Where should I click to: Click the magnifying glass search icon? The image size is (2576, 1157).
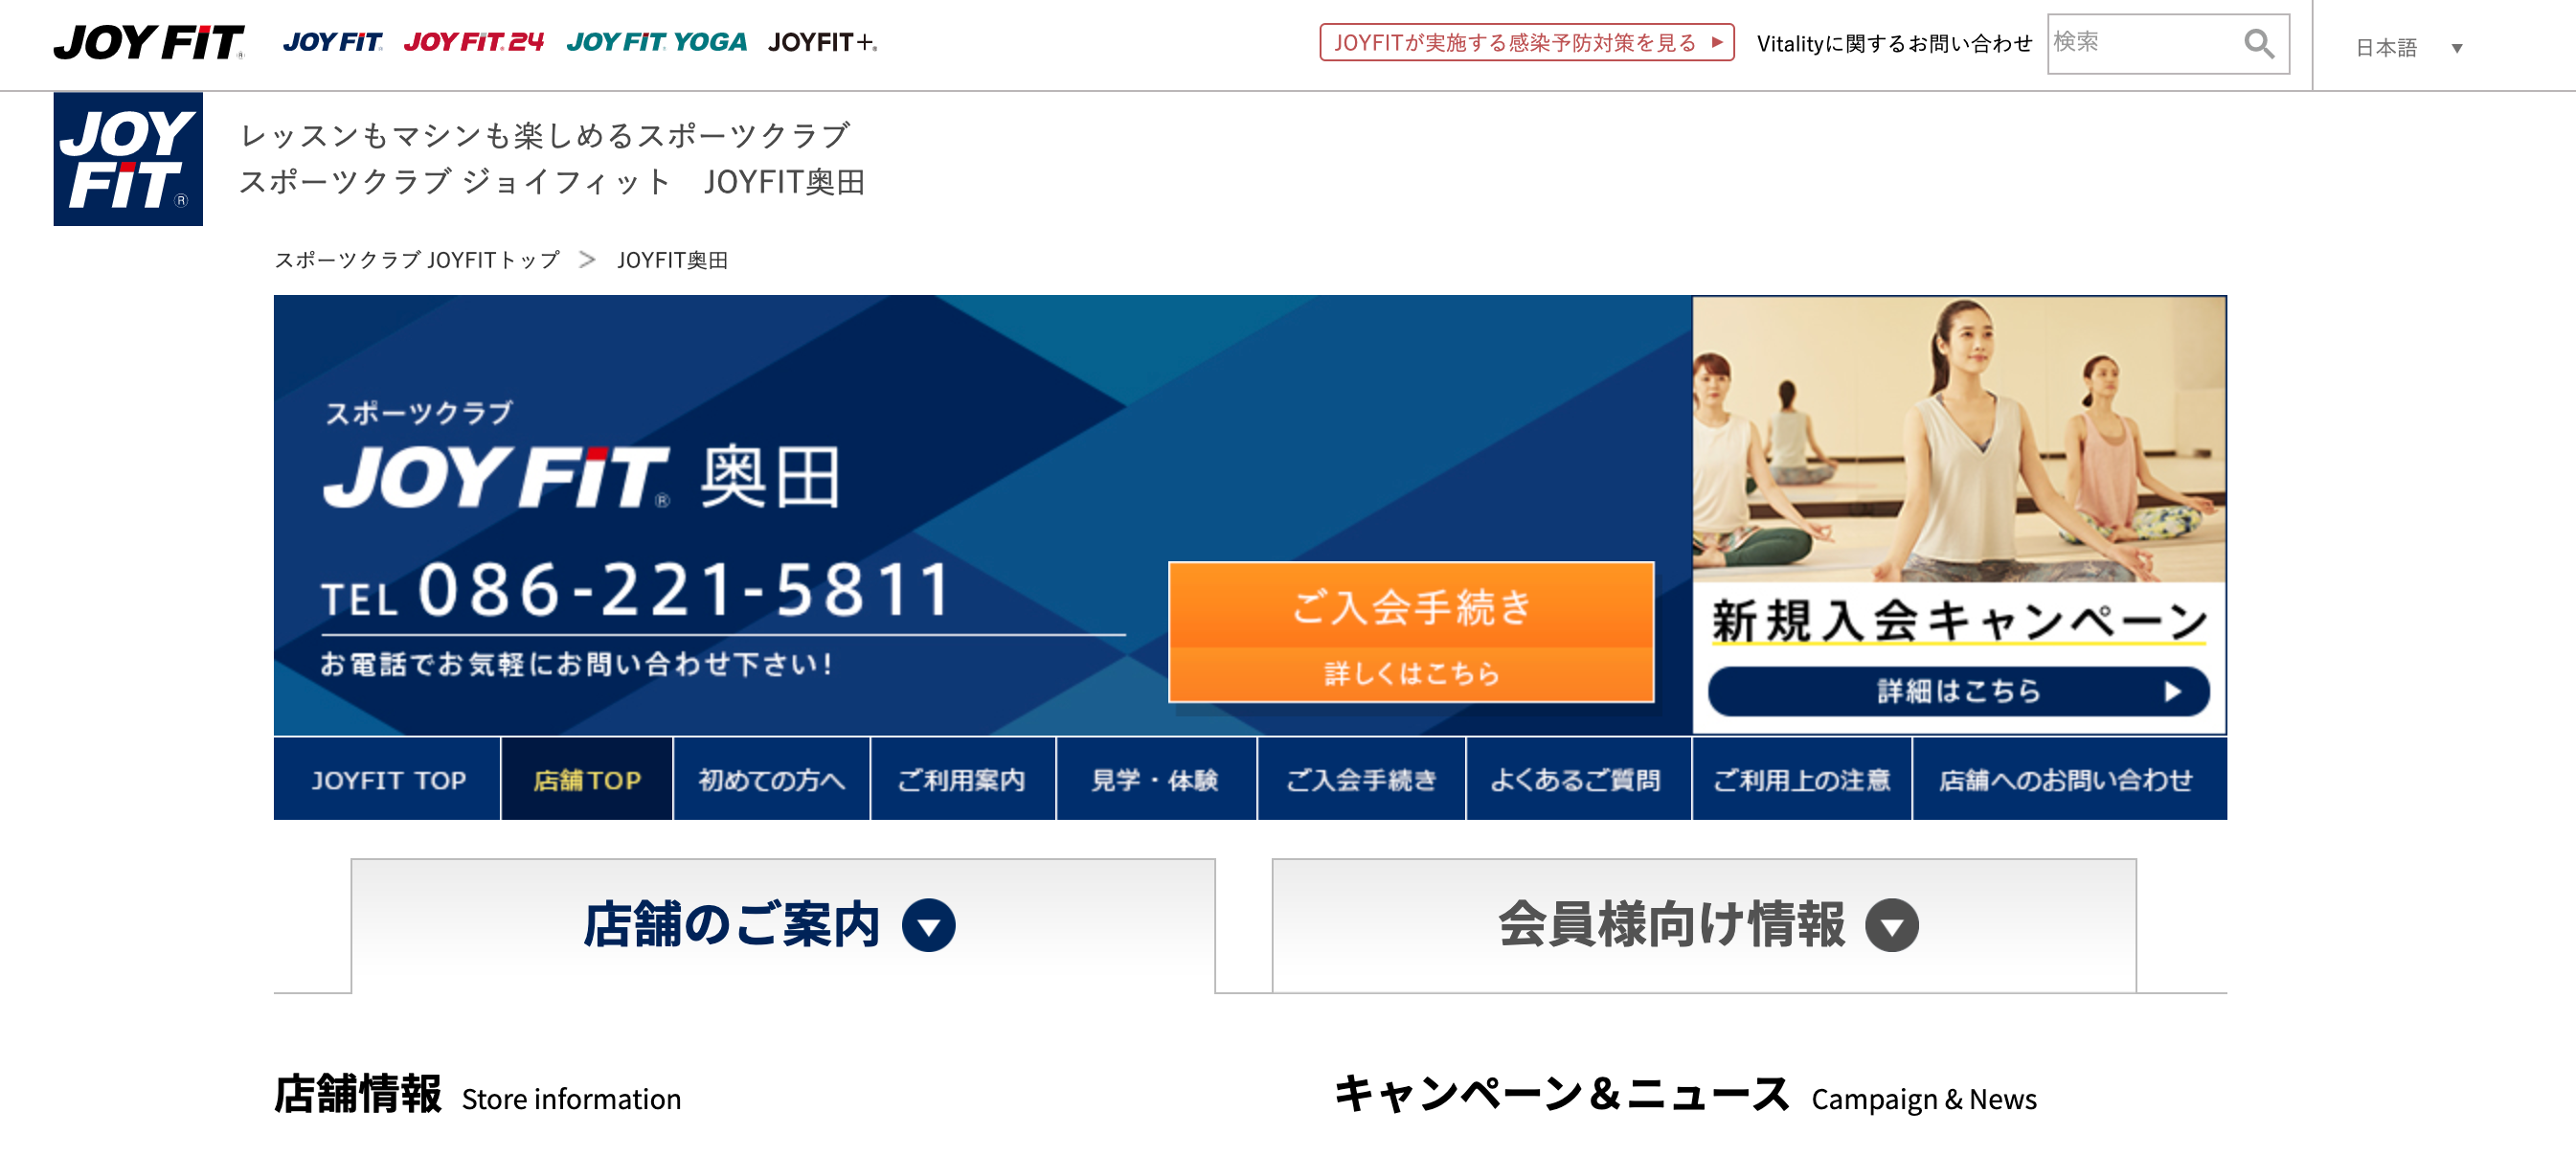[2259, 44]
